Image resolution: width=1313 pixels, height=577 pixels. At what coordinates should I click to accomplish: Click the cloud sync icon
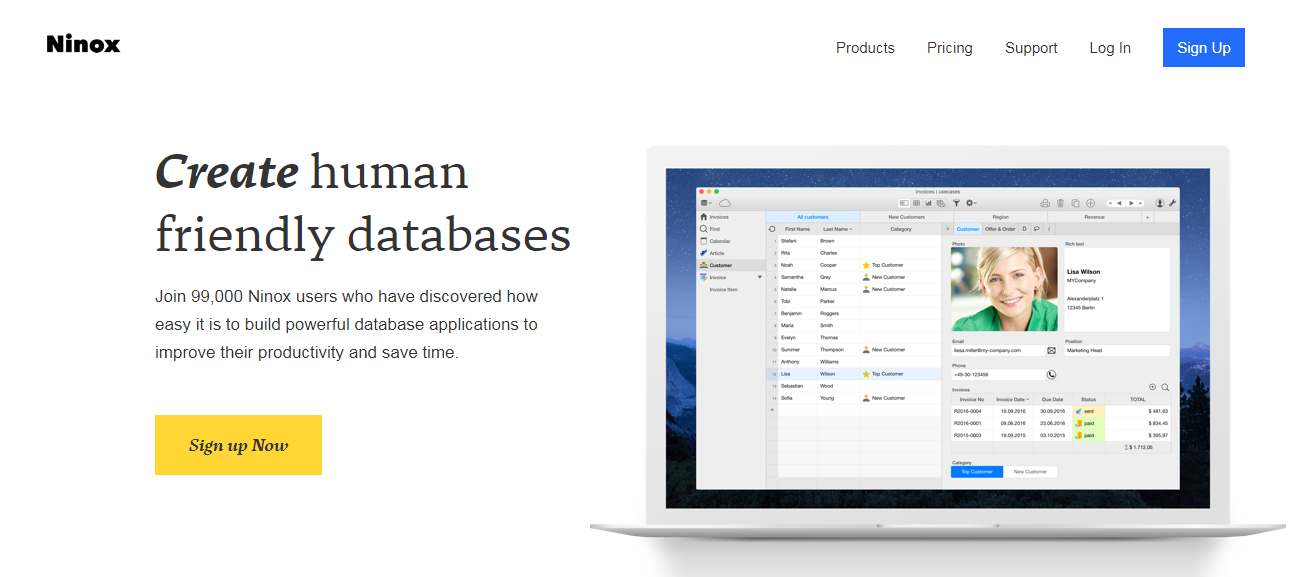click(x=725, y=203)
